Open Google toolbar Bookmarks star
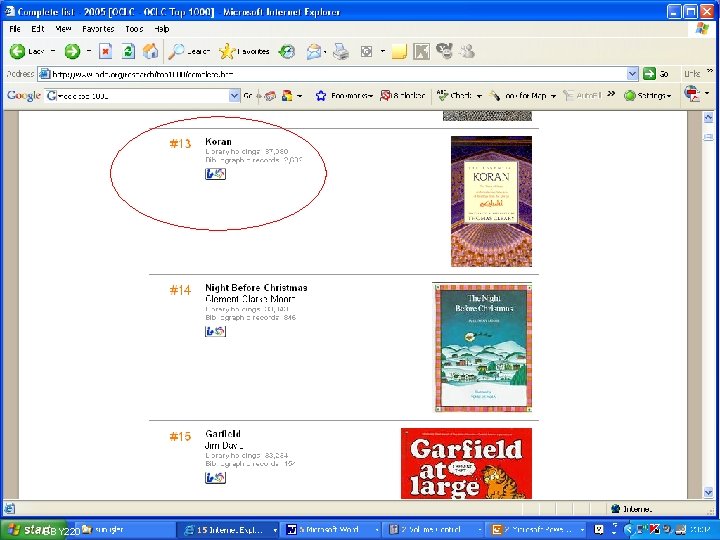 (x=343, y=96)
